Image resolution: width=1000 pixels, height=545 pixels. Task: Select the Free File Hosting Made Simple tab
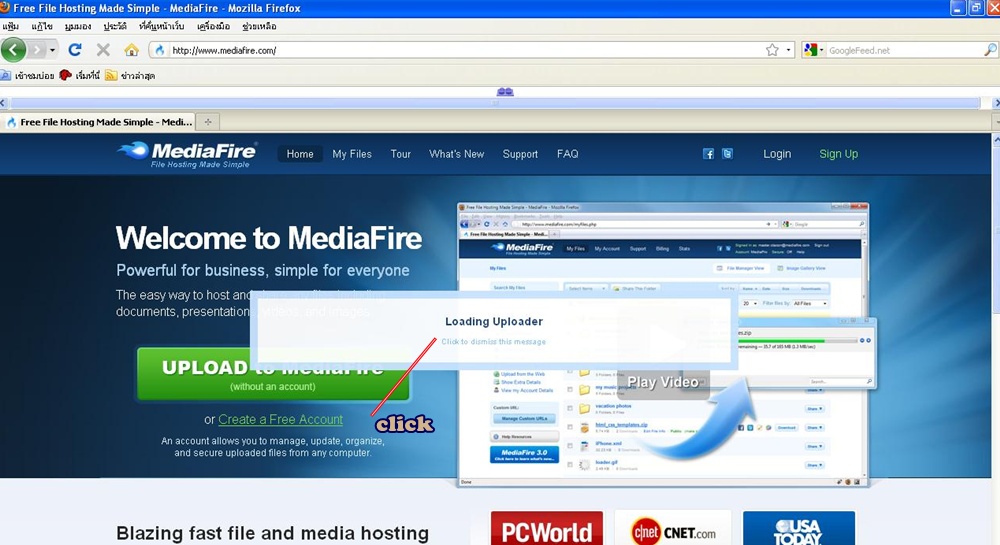(x=99, y=122)
